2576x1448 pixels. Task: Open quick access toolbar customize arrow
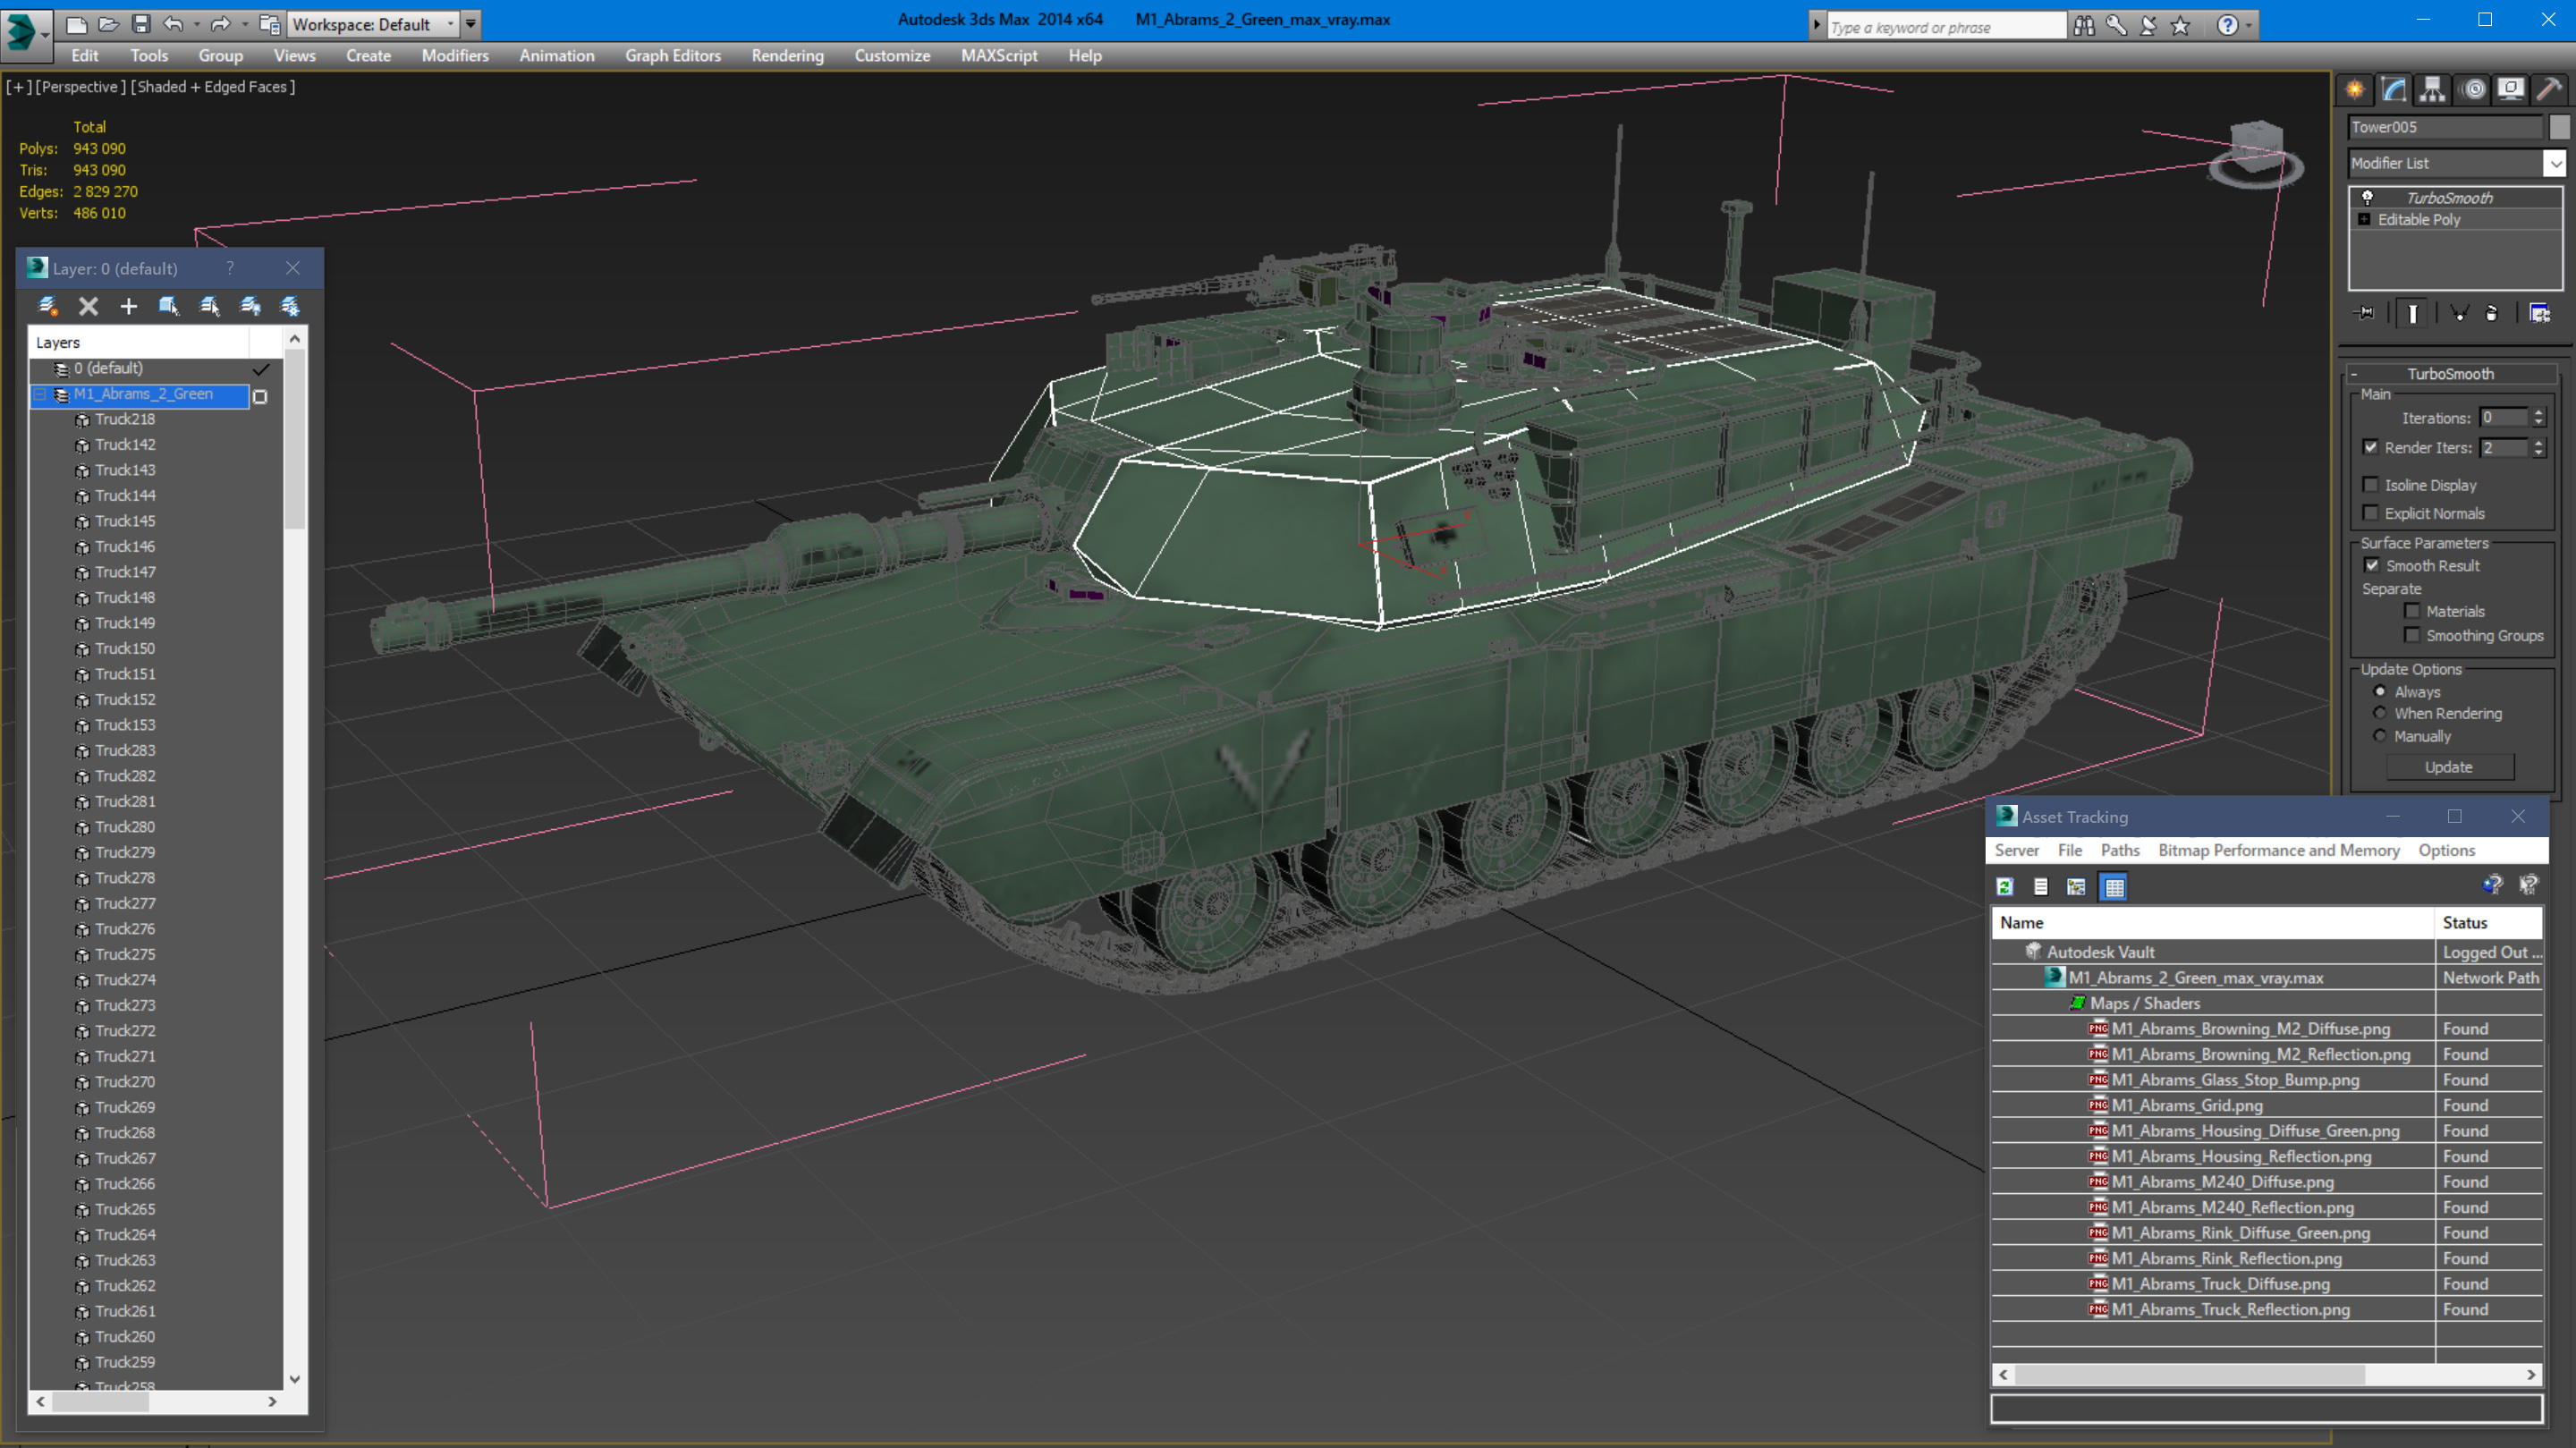(x=471, y=23)
